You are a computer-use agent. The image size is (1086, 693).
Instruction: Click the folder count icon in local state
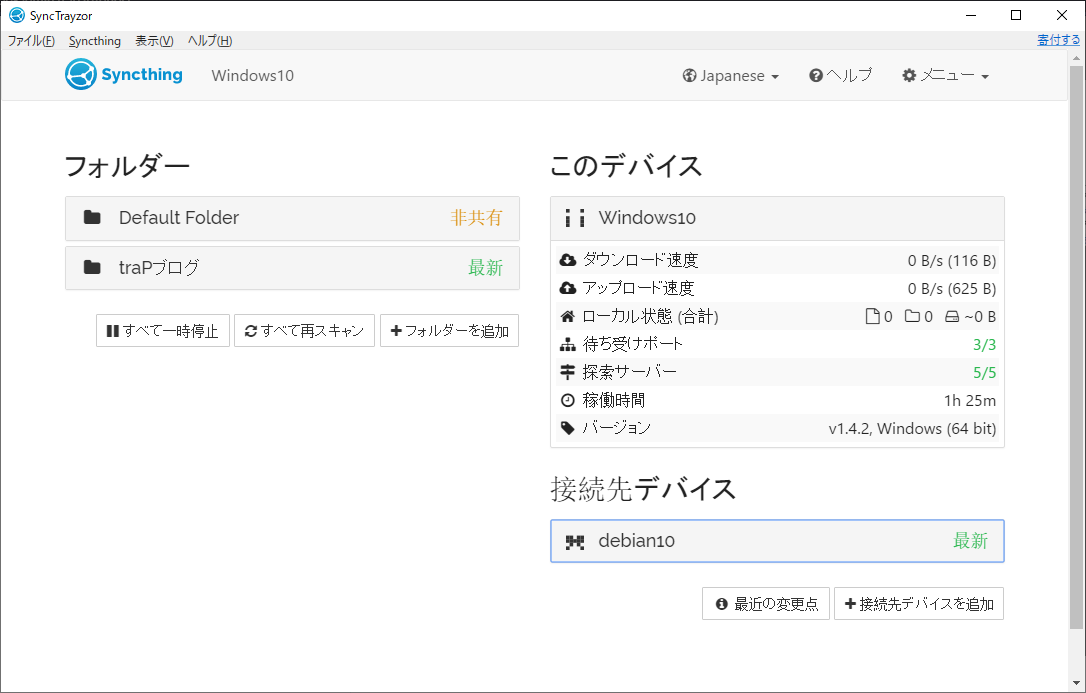coord(912,316)
